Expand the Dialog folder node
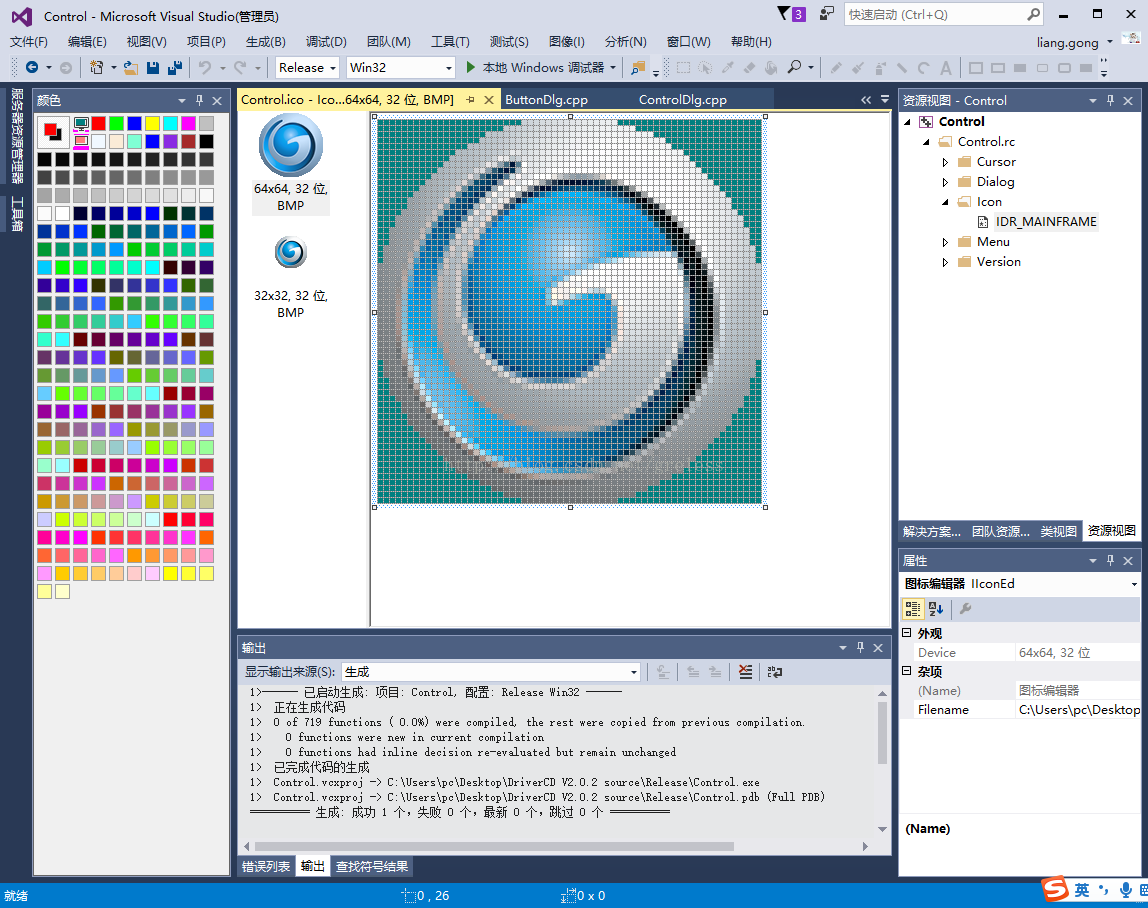Image resolution: width=1148 pixels, height=908 pixels. (x=944, y=182)
